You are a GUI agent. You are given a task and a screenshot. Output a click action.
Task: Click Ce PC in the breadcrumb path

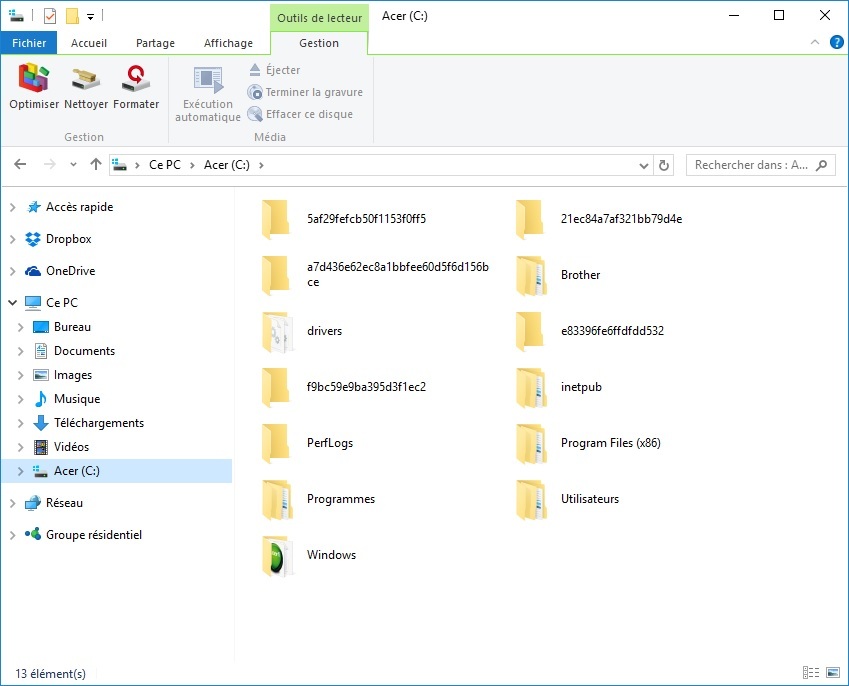[165, 165]
